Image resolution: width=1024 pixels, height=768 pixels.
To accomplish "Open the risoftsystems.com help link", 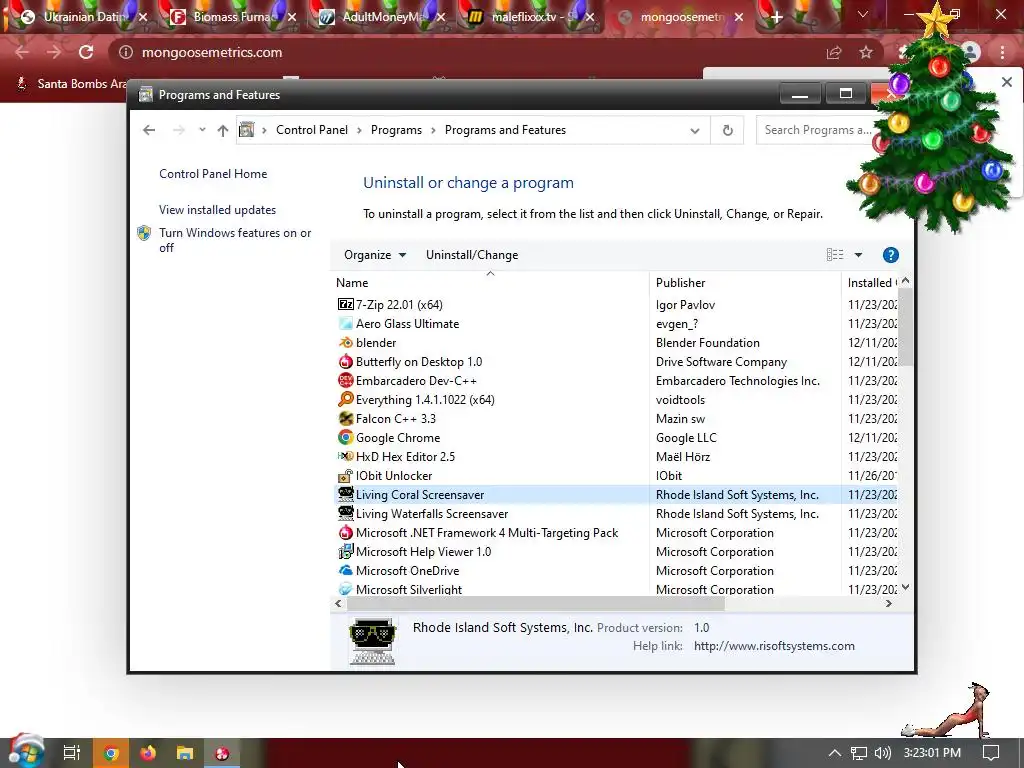I will coord(774,646).
